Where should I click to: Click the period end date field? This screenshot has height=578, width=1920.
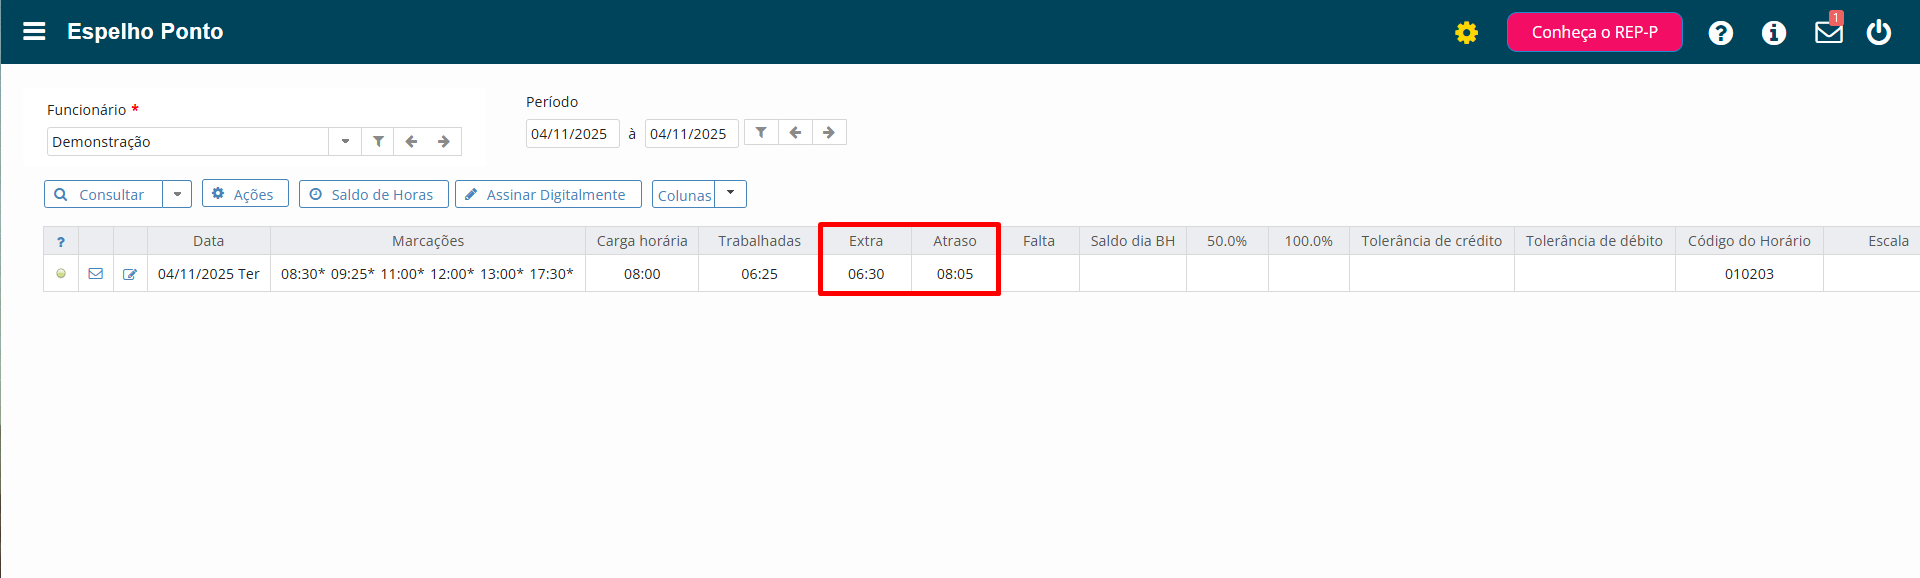click(x=691, y=134)
